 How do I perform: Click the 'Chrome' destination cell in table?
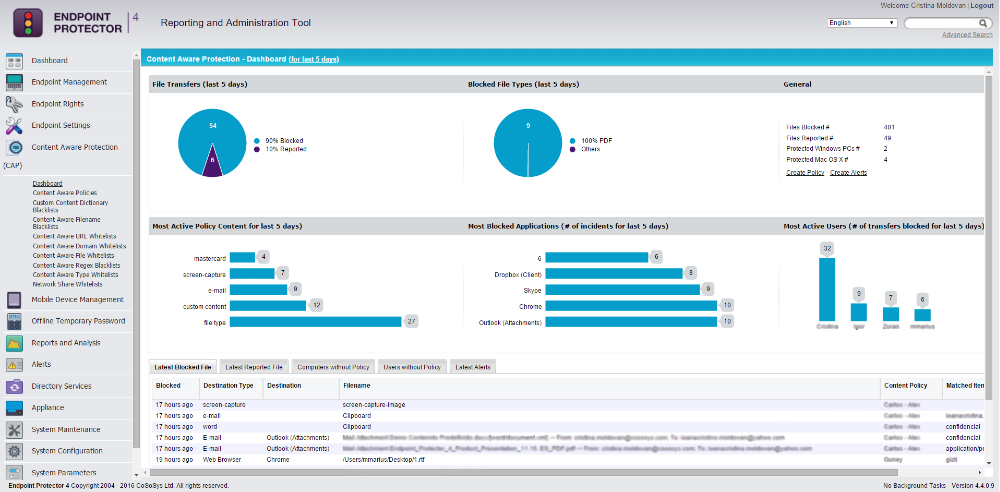277,459
